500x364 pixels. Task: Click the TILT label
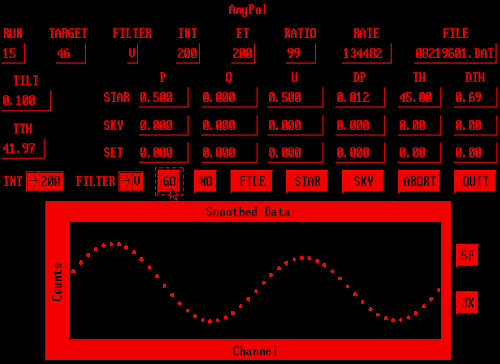[x=26, y=80]
